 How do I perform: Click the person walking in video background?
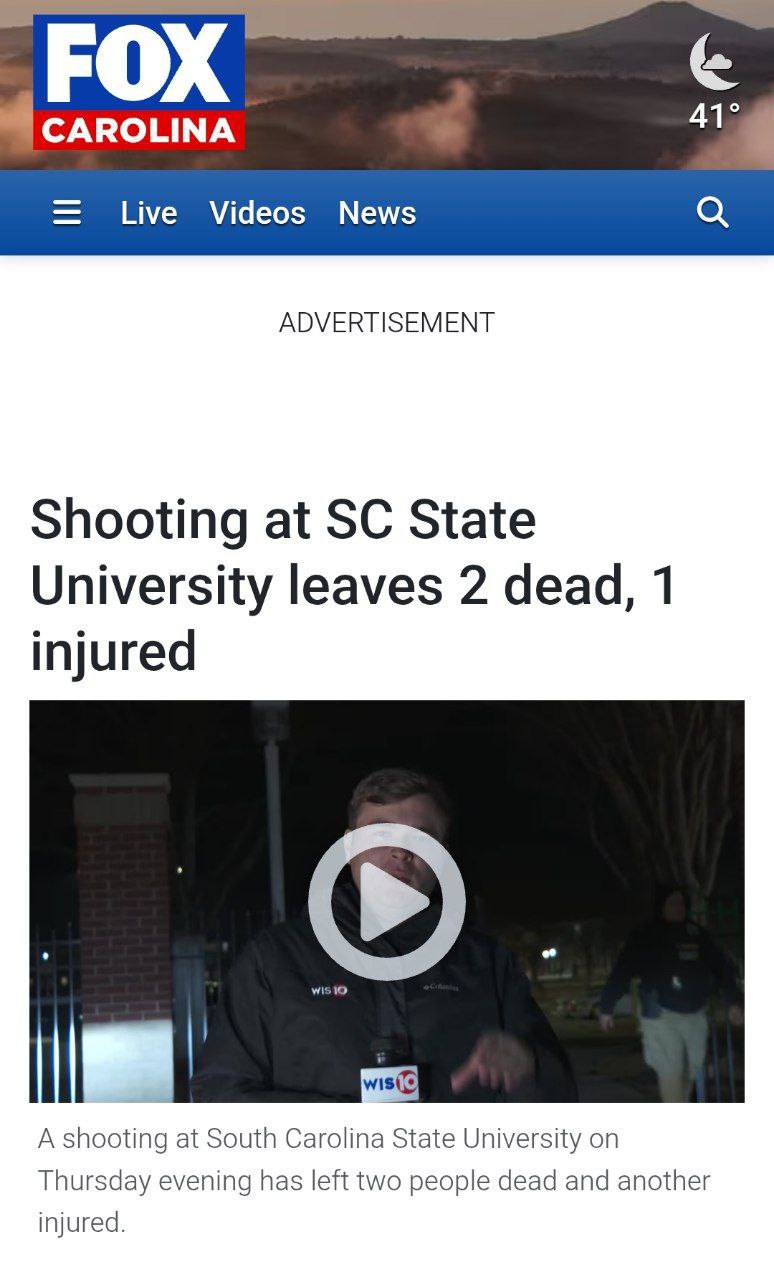672,995
